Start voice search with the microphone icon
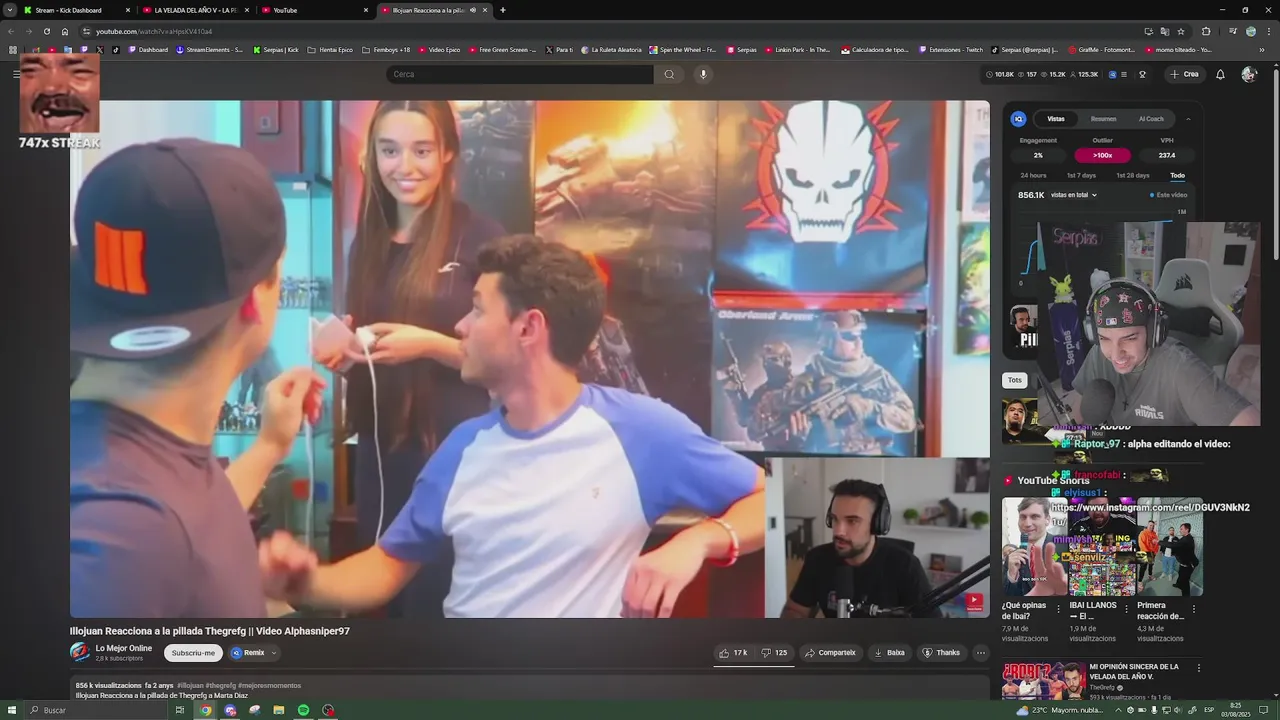This screenshot has height=720, width=1280. coord(703,74)
